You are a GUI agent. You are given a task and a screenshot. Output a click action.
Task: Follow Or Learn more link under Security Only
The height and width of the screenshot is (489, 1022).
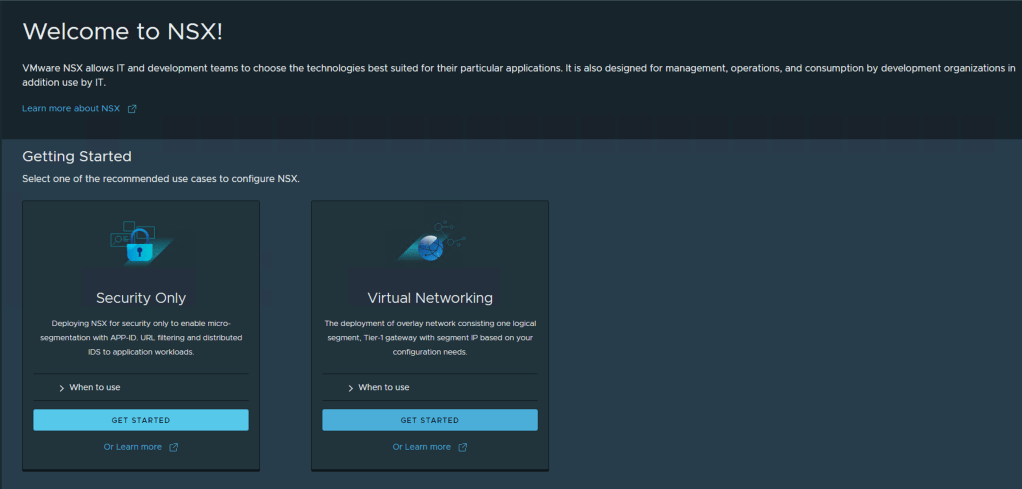pos(132,447)
